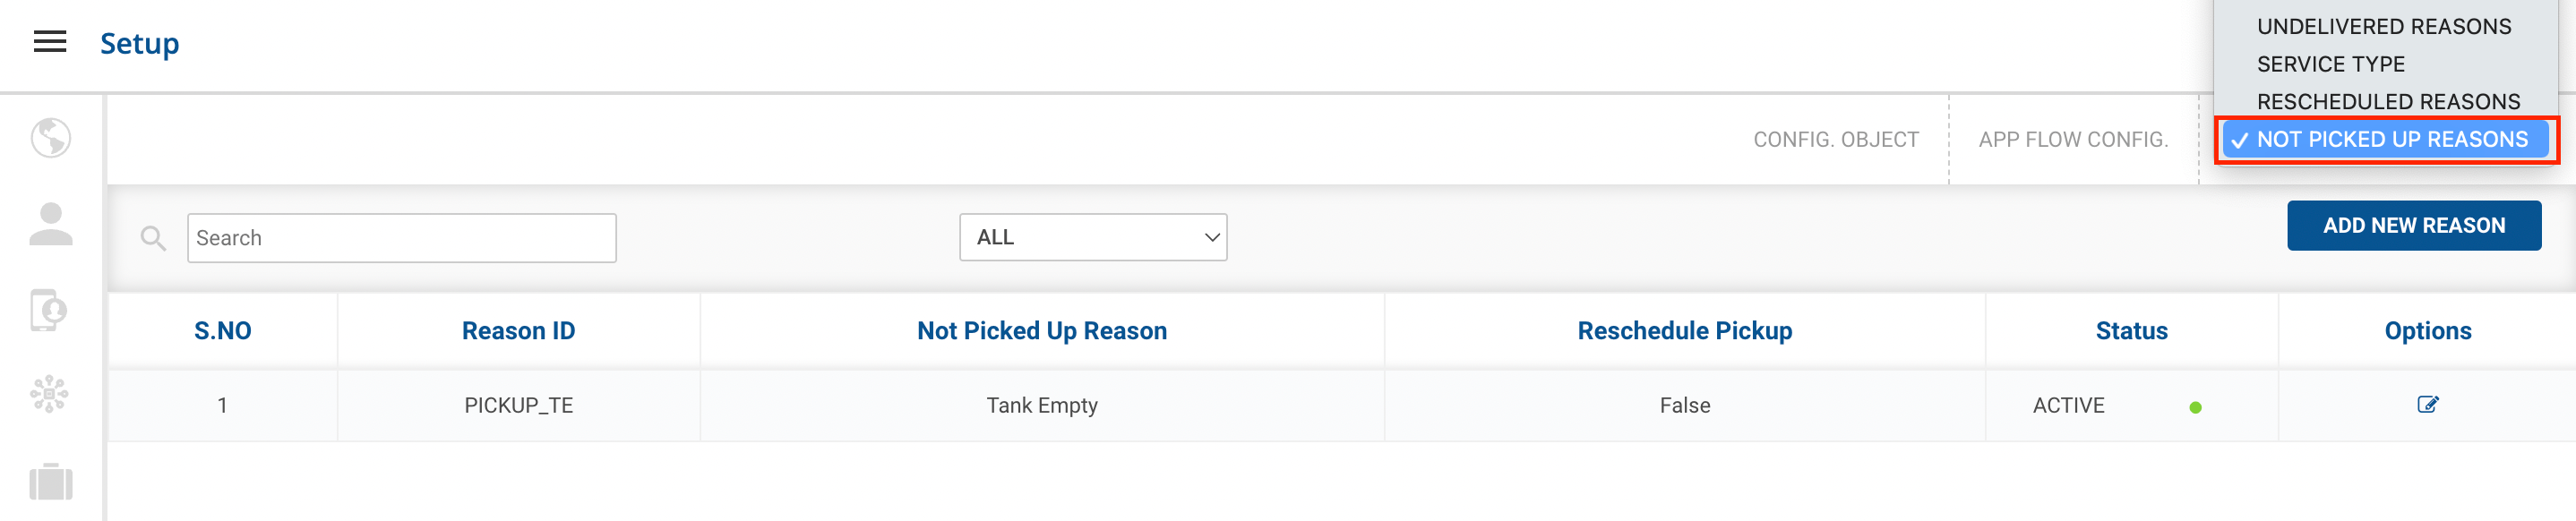
Task: Switch to APP FLOW CONFIG. tab
Action: click(2072, 140)
